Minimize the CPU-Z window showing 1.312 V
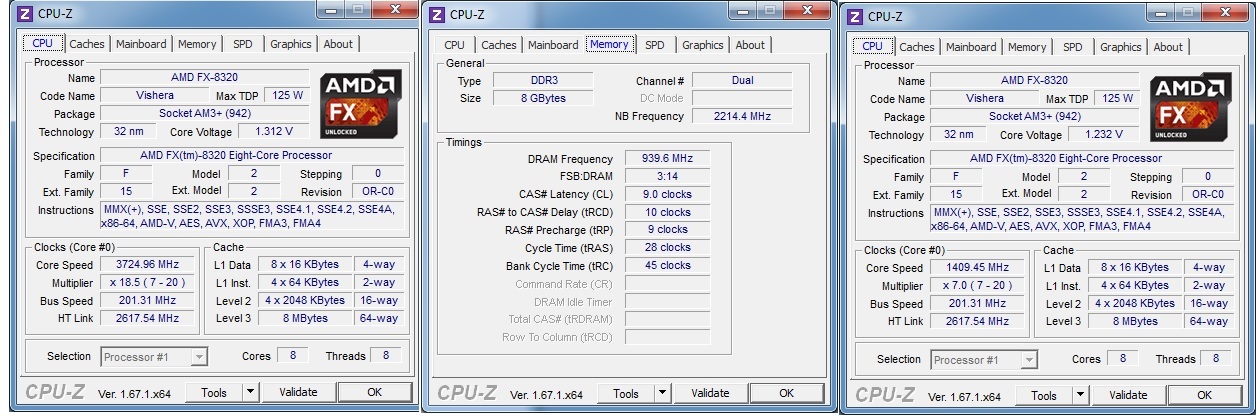 click(x=331, y=8)
